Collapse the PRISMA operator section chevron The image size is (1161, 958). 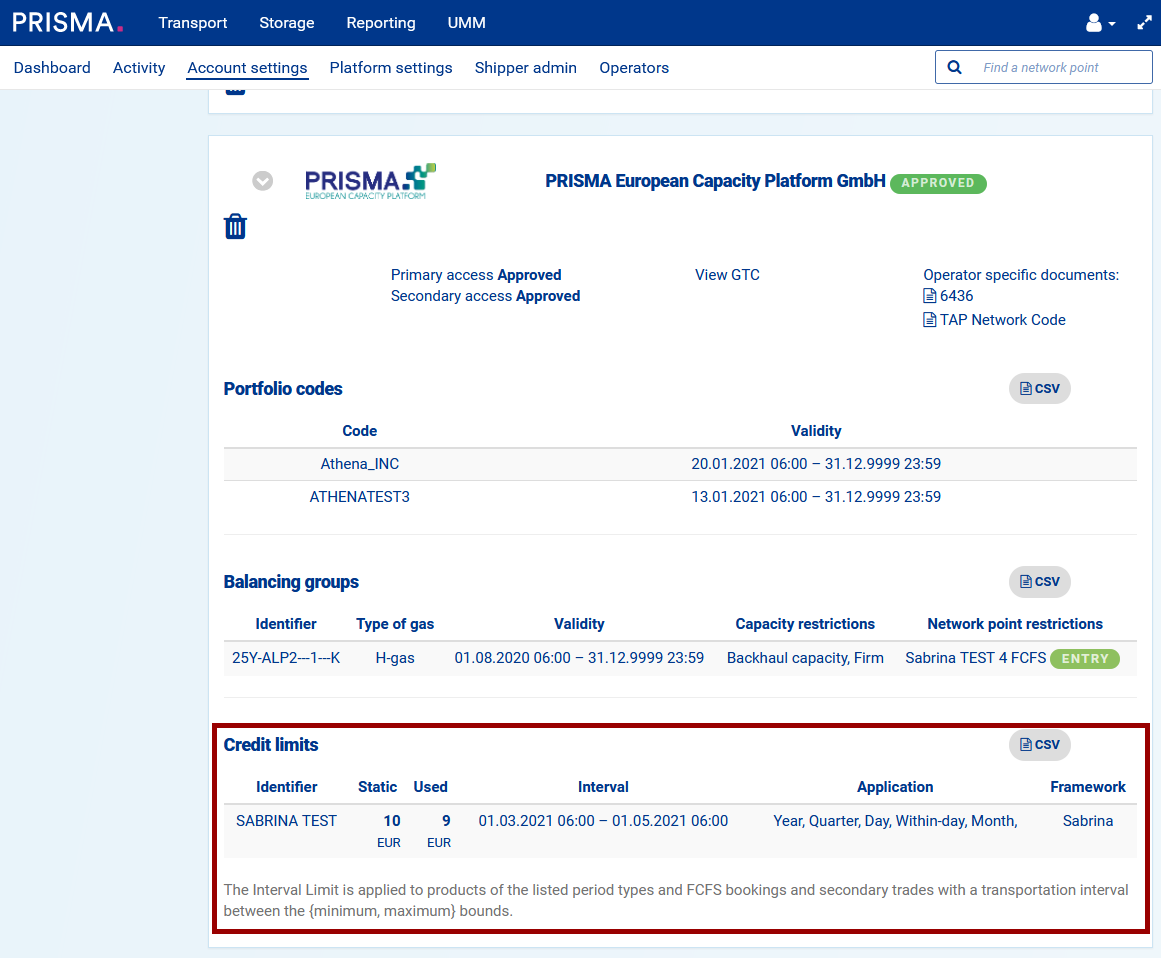262,181
